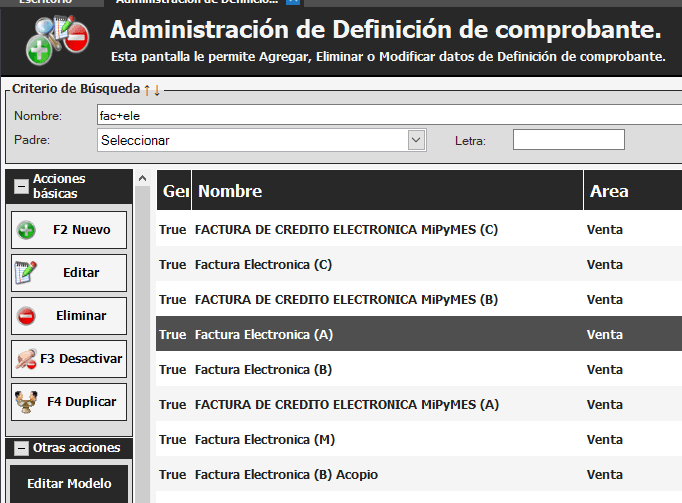
Task: Select the Factura Electronica (B) Acopio row
Action: 286,474
